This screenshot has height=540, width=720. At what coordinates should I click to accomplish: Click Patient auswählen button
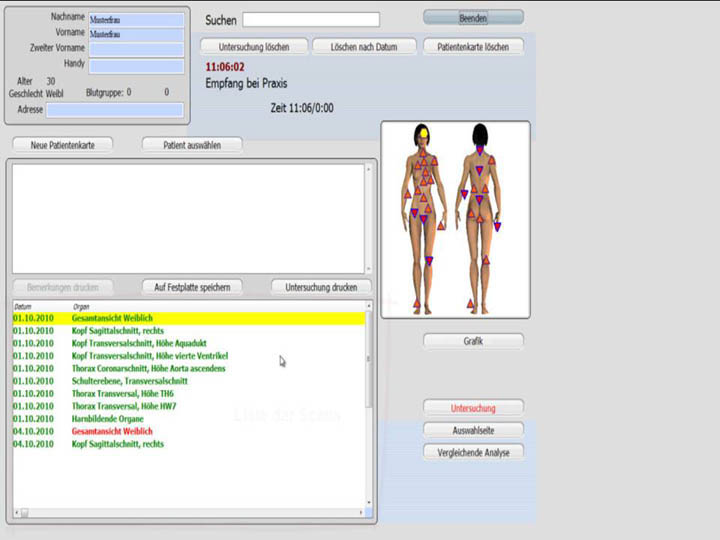192,144
